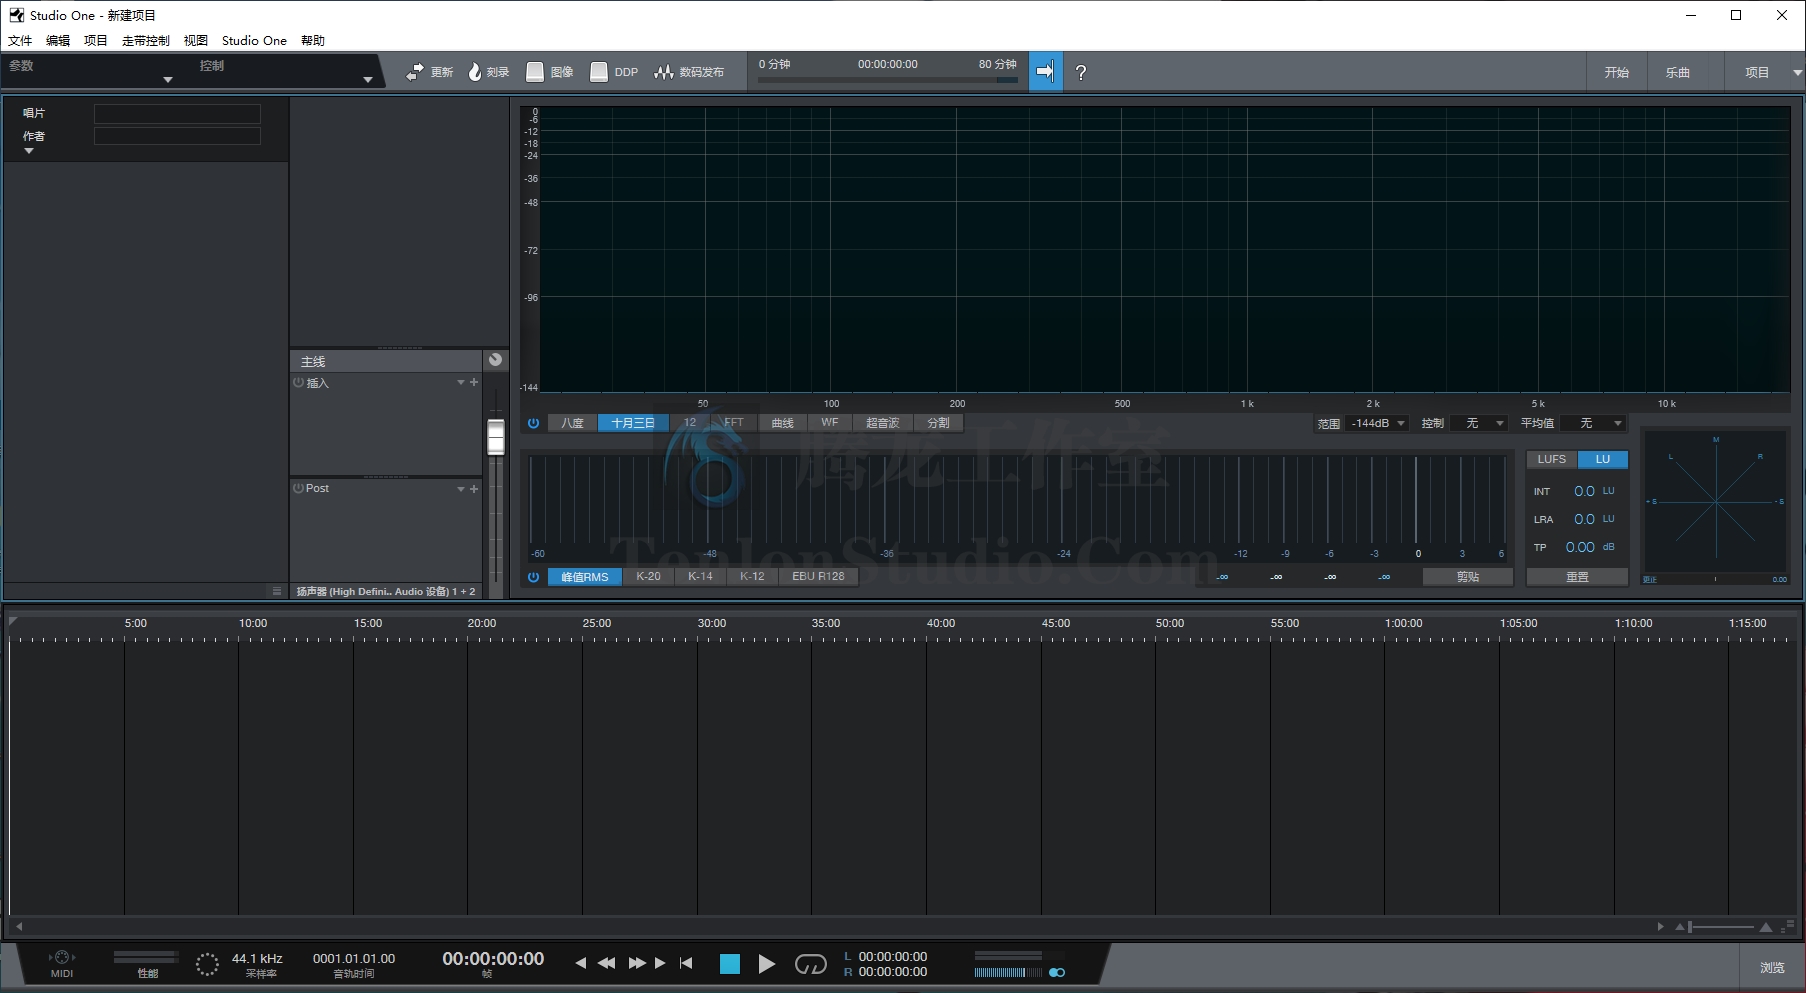This screenshot has height=993, width=1806.
Task: Click the next track single-right arrow
Action: click(x=660, y=963)
